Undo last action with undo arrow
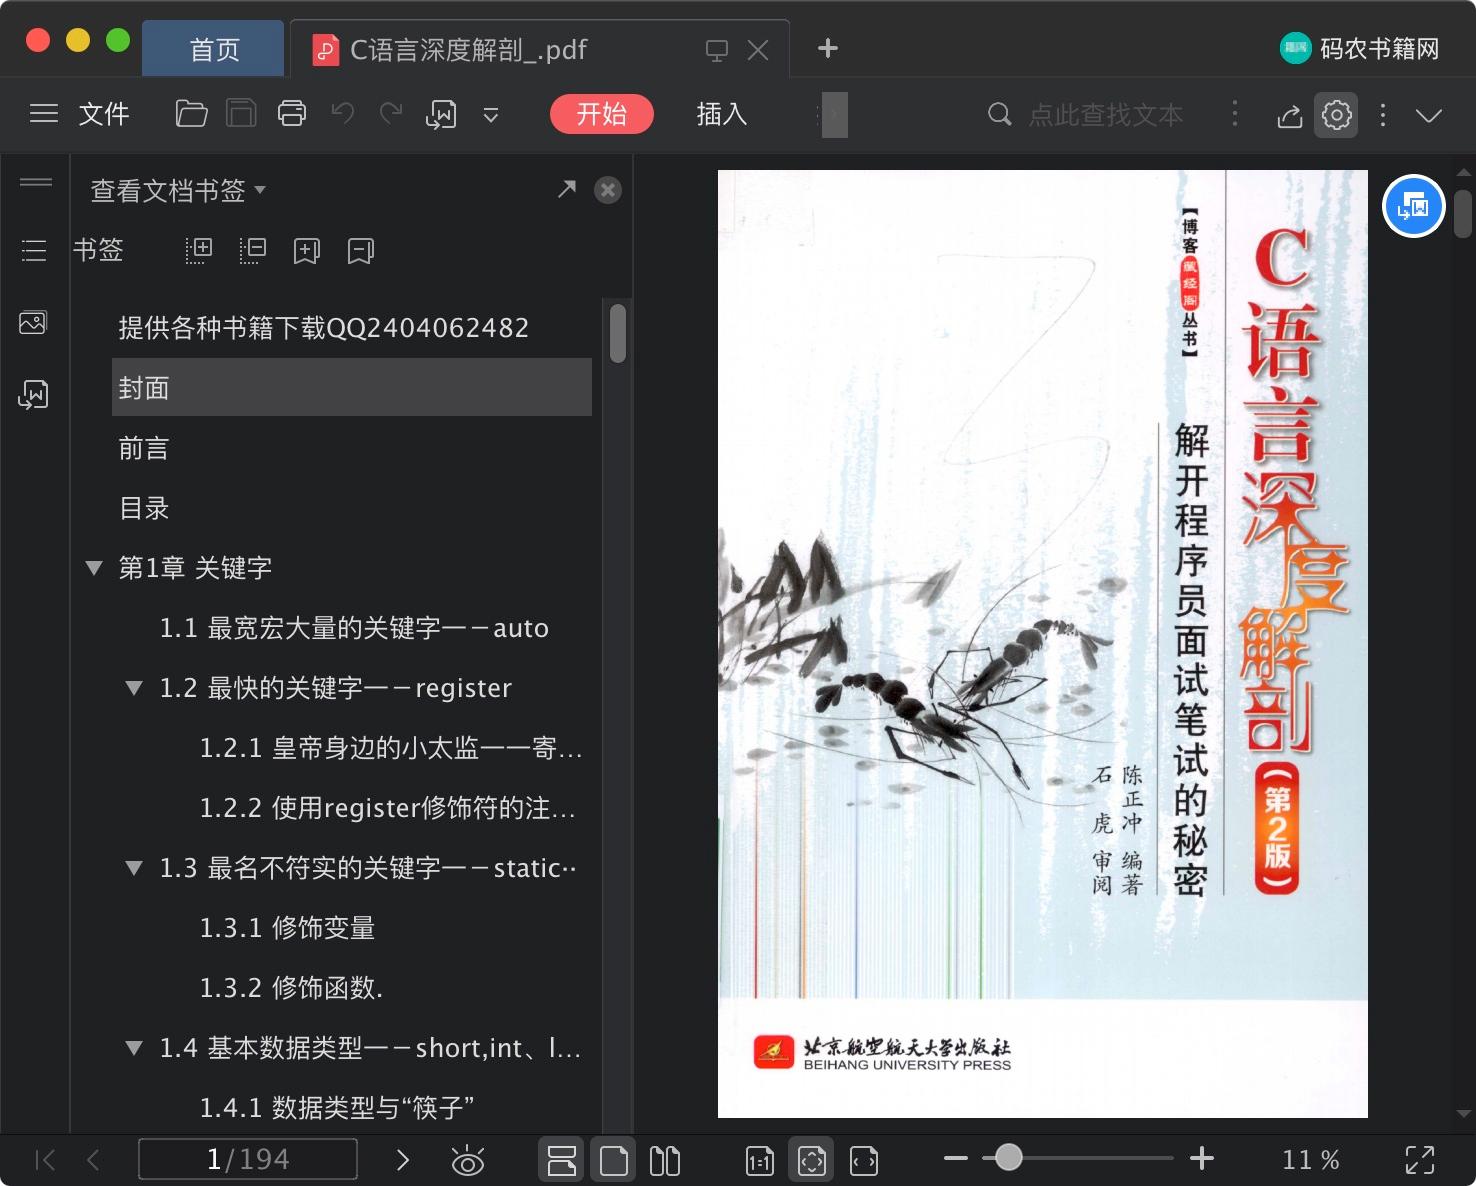This screenshot has height=1186, width=1476. [x=343, y=114]
